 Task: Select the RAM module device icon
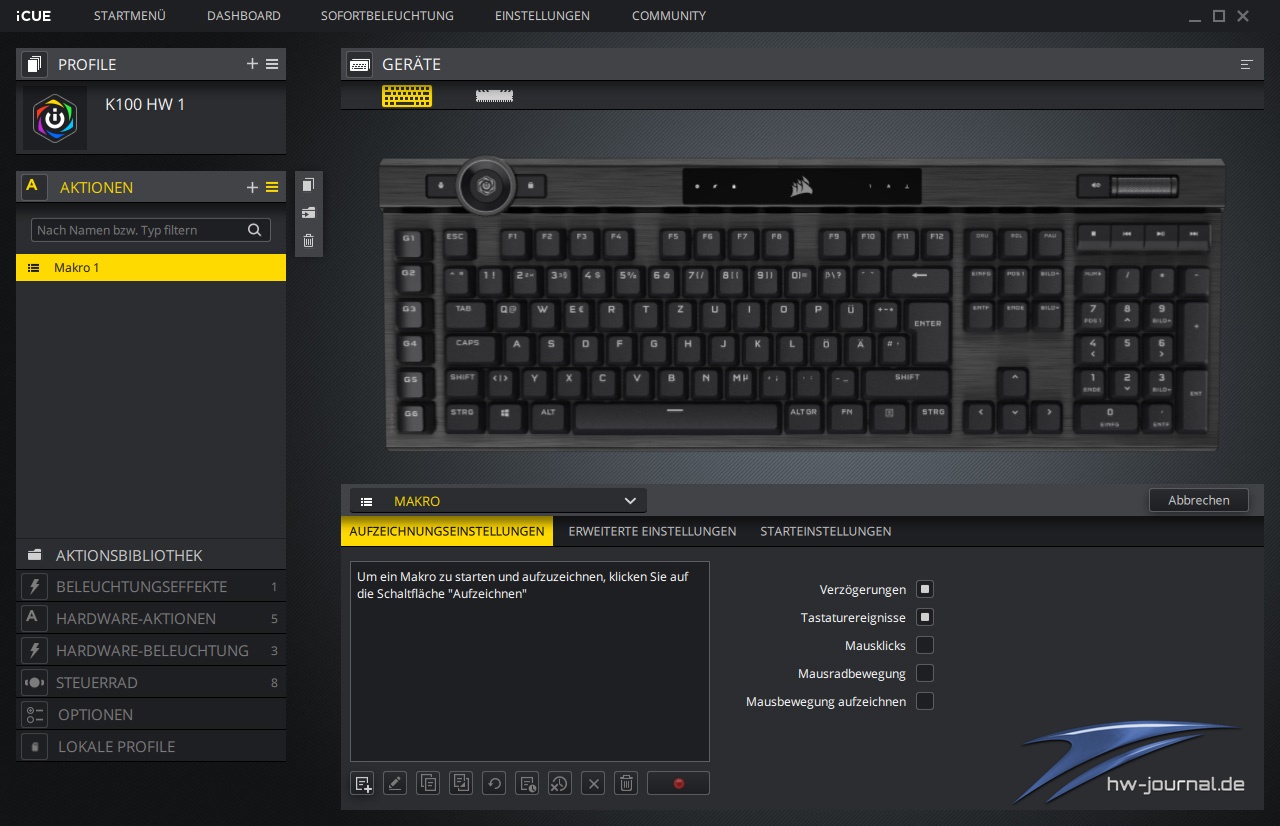click(494, 96)
